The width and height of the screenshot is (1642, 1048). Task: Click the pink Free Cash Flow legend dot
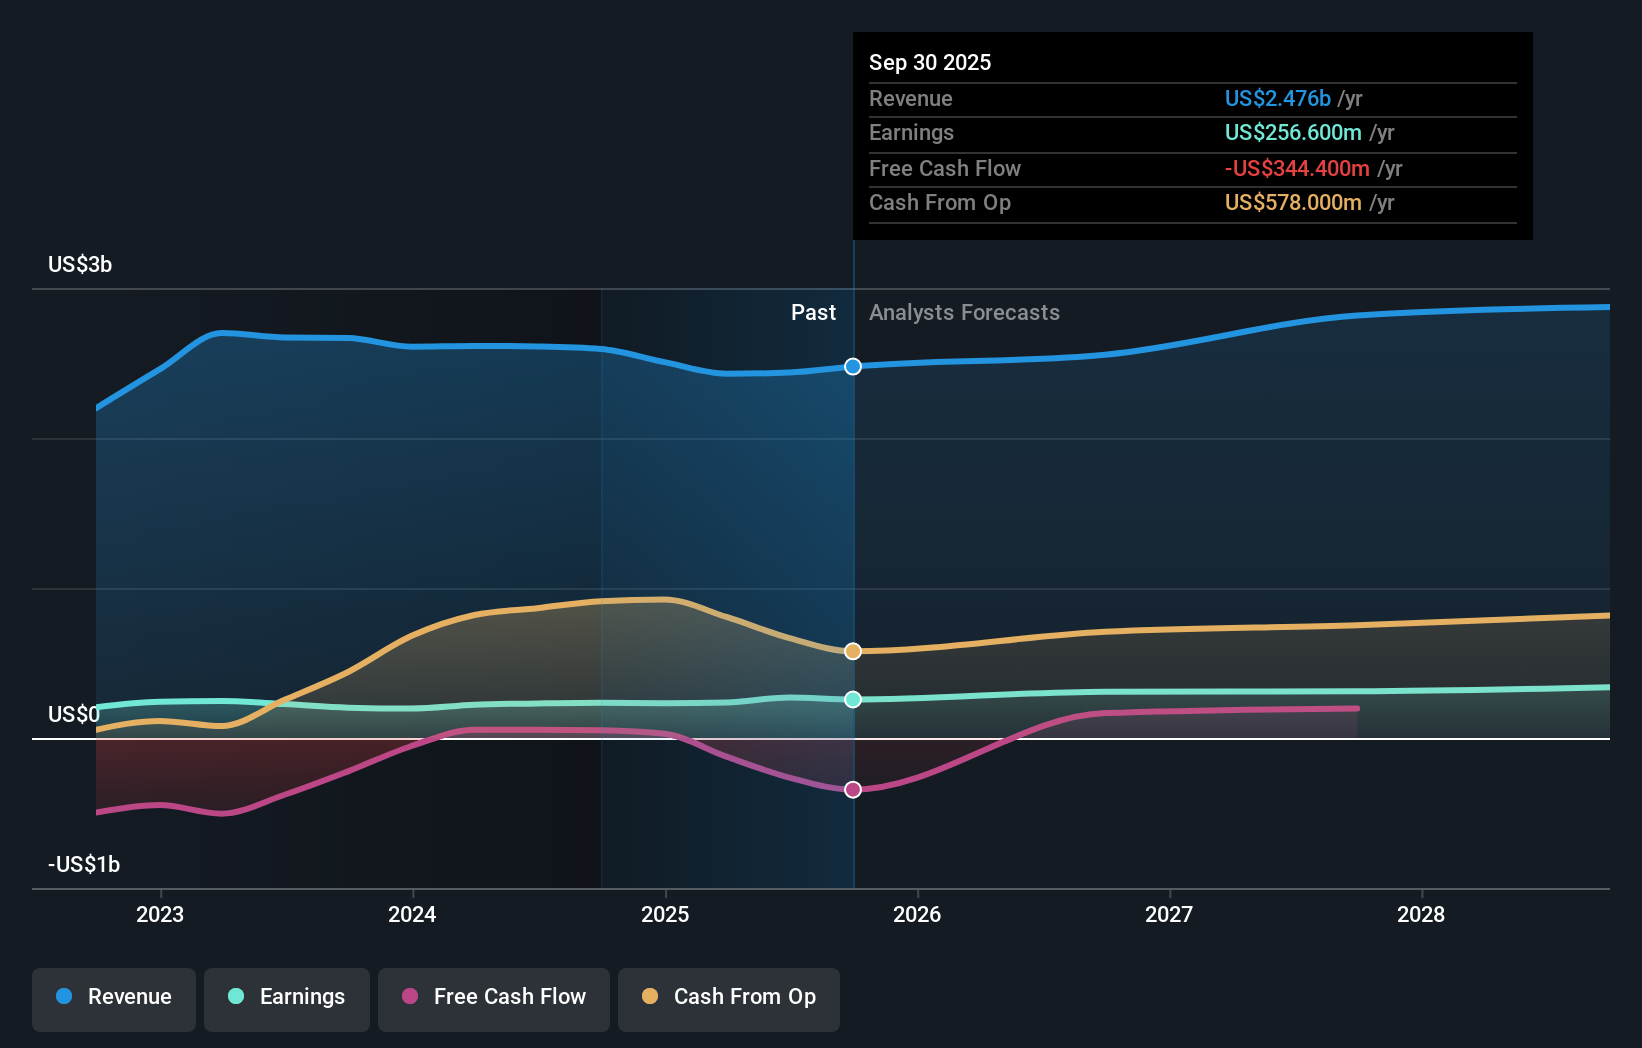tap(409, 997)
